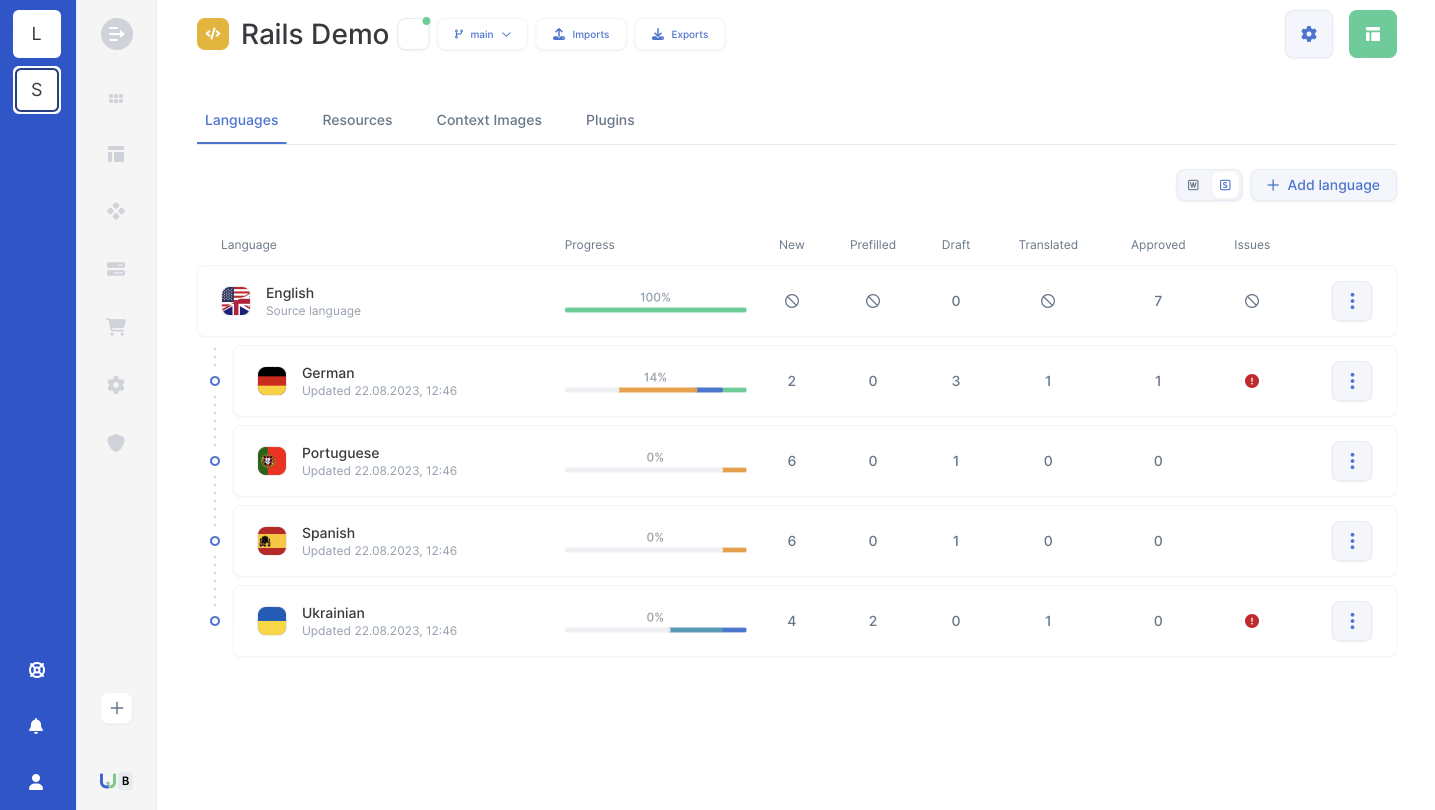Screen dimensions: 1435x810
Task: Open the notifications bell
Action: 36,726
